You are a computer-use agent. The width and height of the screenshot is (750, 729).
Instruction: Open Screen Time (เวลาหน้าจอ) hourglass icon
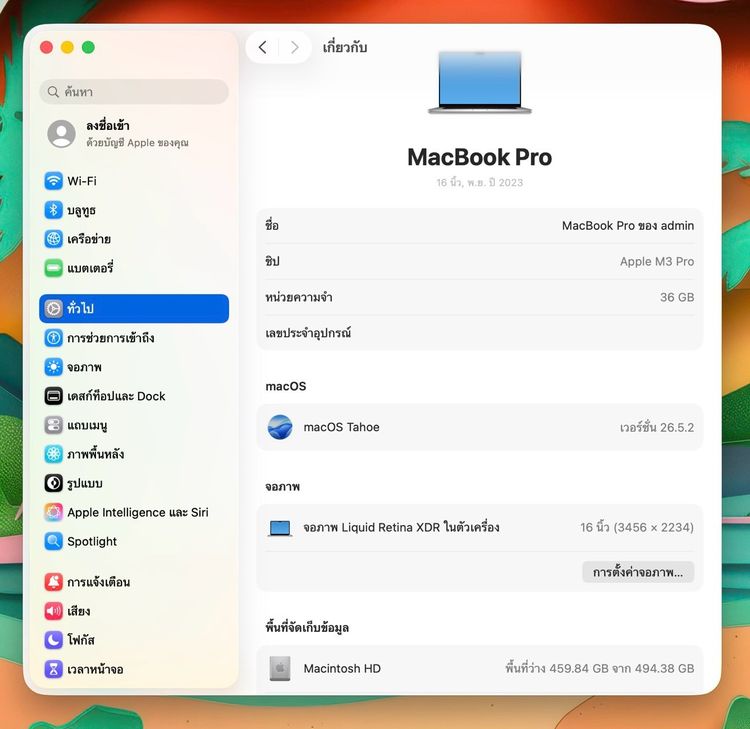54,669
